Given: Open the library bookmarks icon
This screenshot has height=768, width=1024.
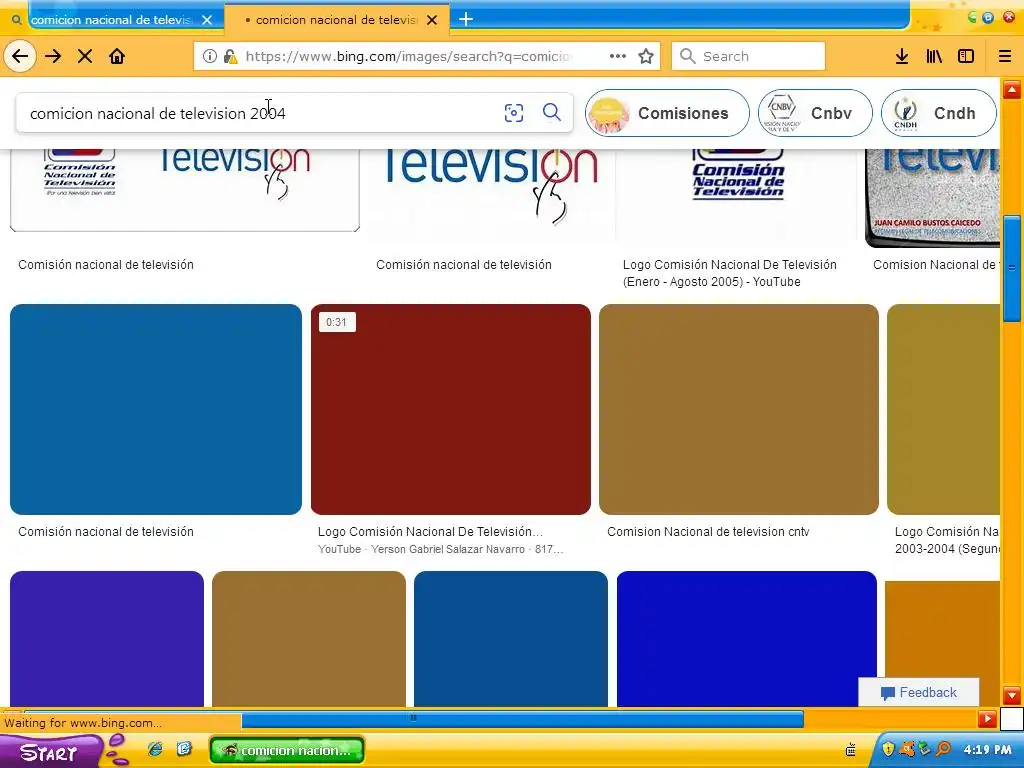Looking at the screenshot, I should [934, 56].
